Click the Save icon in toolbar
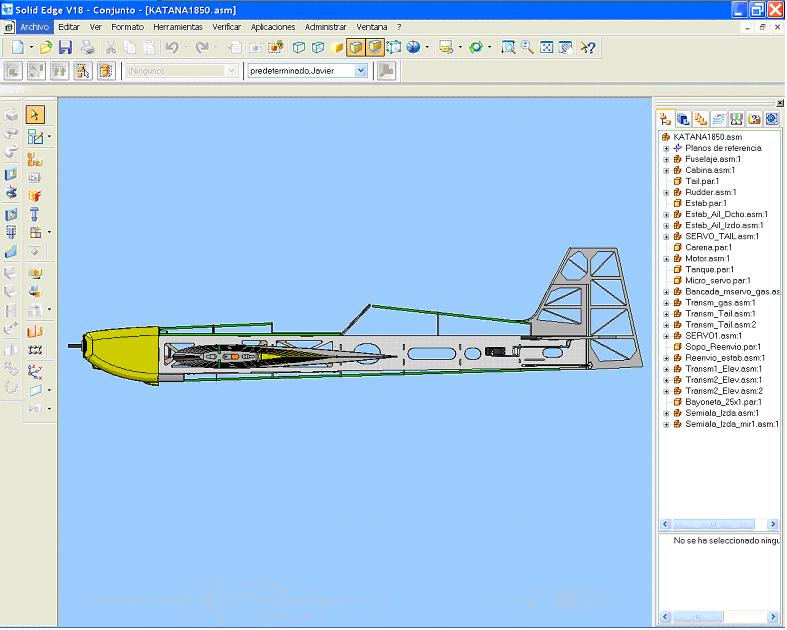 (65, 47)
